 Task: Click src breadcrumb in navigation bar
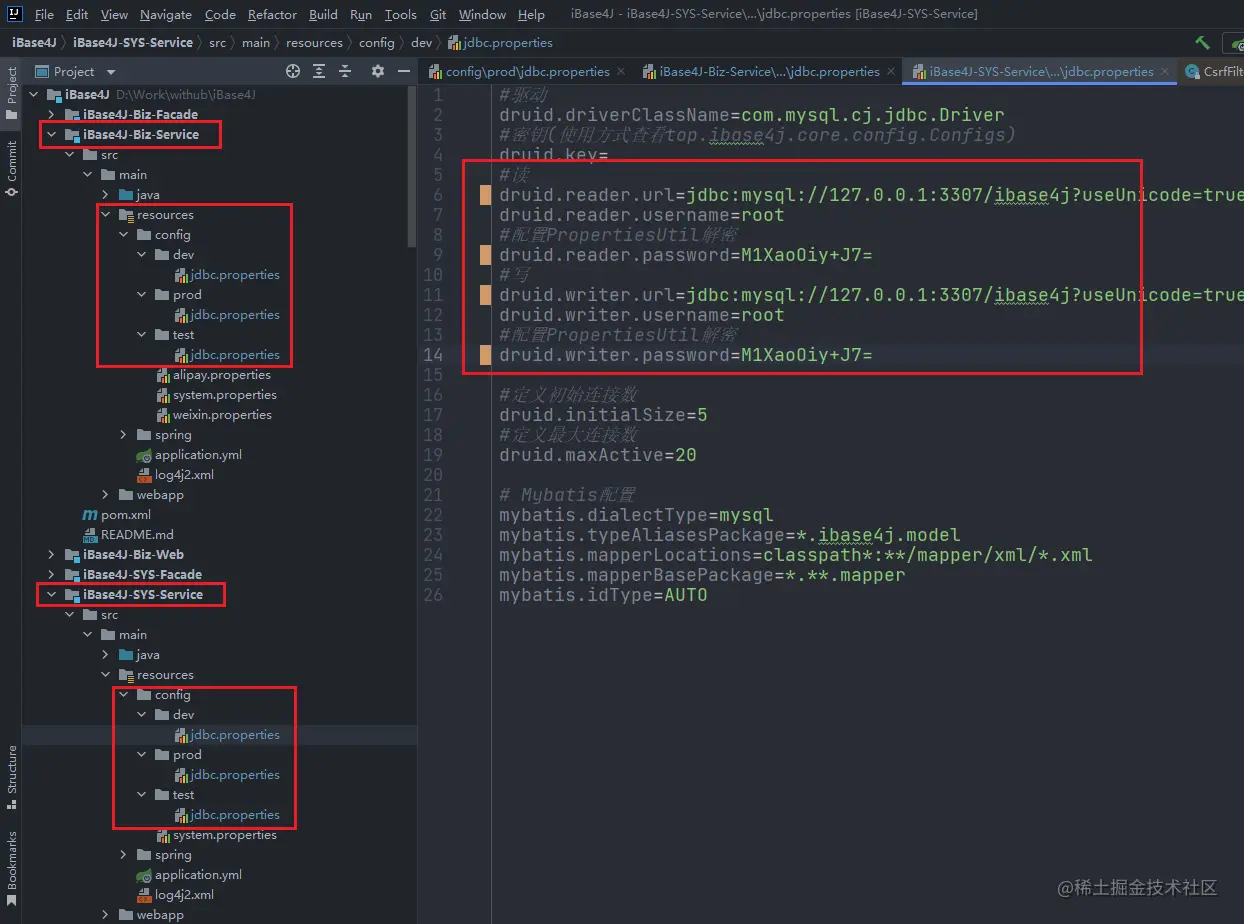[218, 43]
